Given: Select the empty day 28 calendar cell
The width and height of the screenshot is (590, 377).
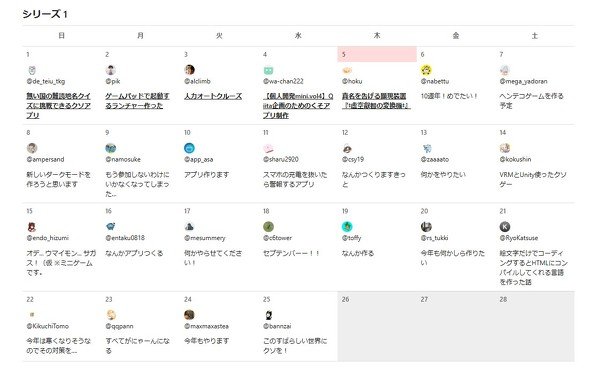Looking at the screenshot, I should 535,326.
